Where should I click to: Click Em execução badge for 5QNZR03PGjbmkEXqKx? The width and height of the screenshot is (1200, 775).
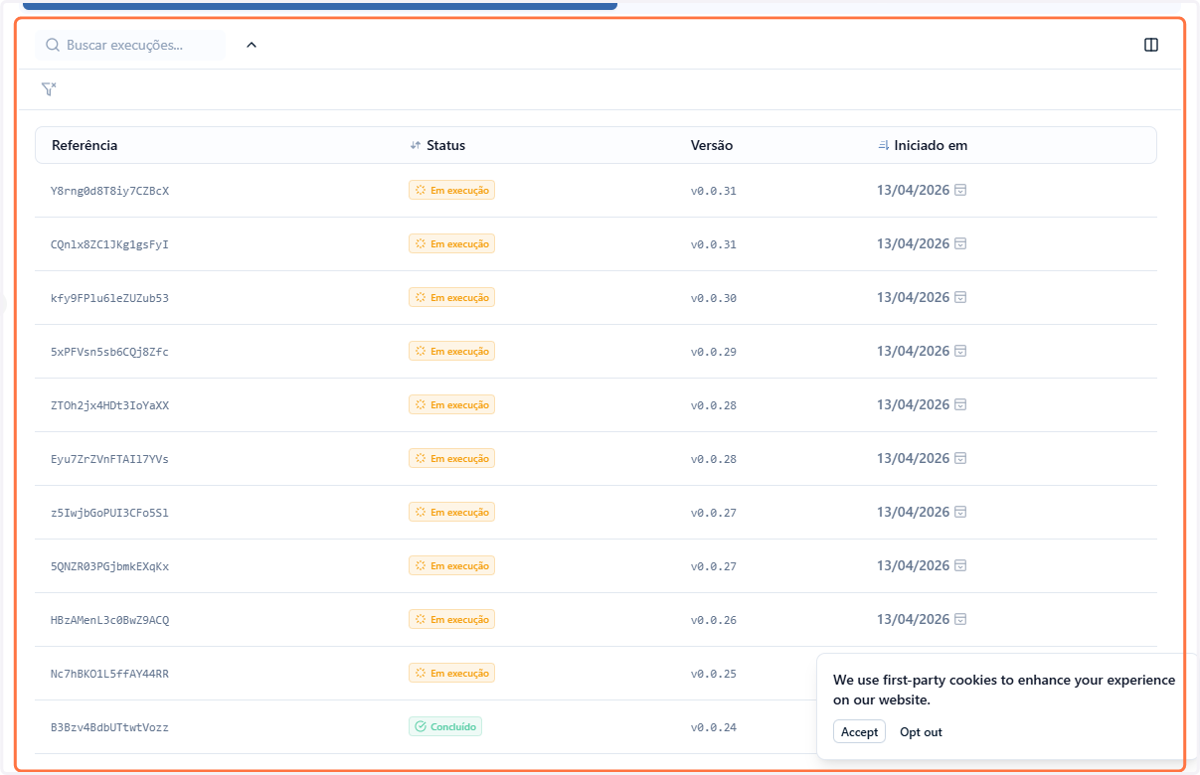(x=452, y=566)
